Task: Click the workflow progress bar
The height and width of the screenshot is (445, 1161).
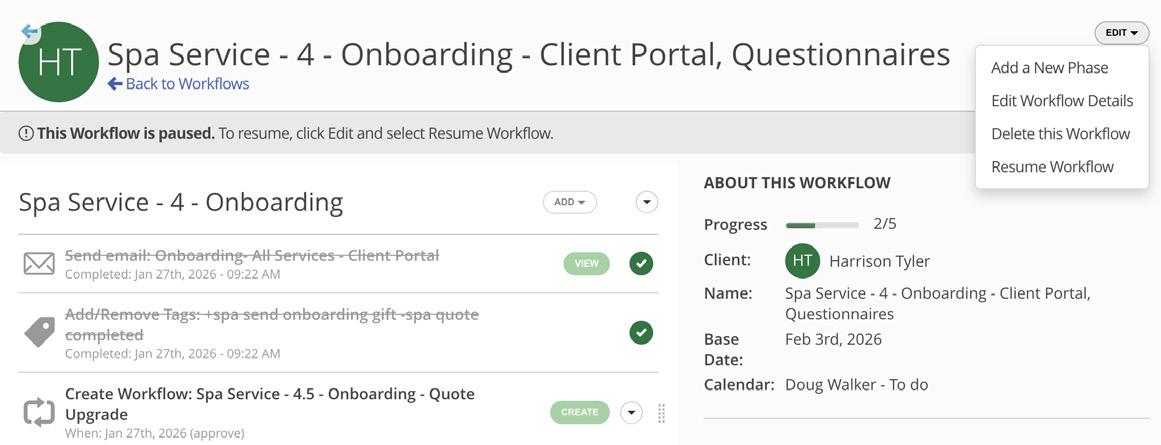Action: [x=822, y=224]
